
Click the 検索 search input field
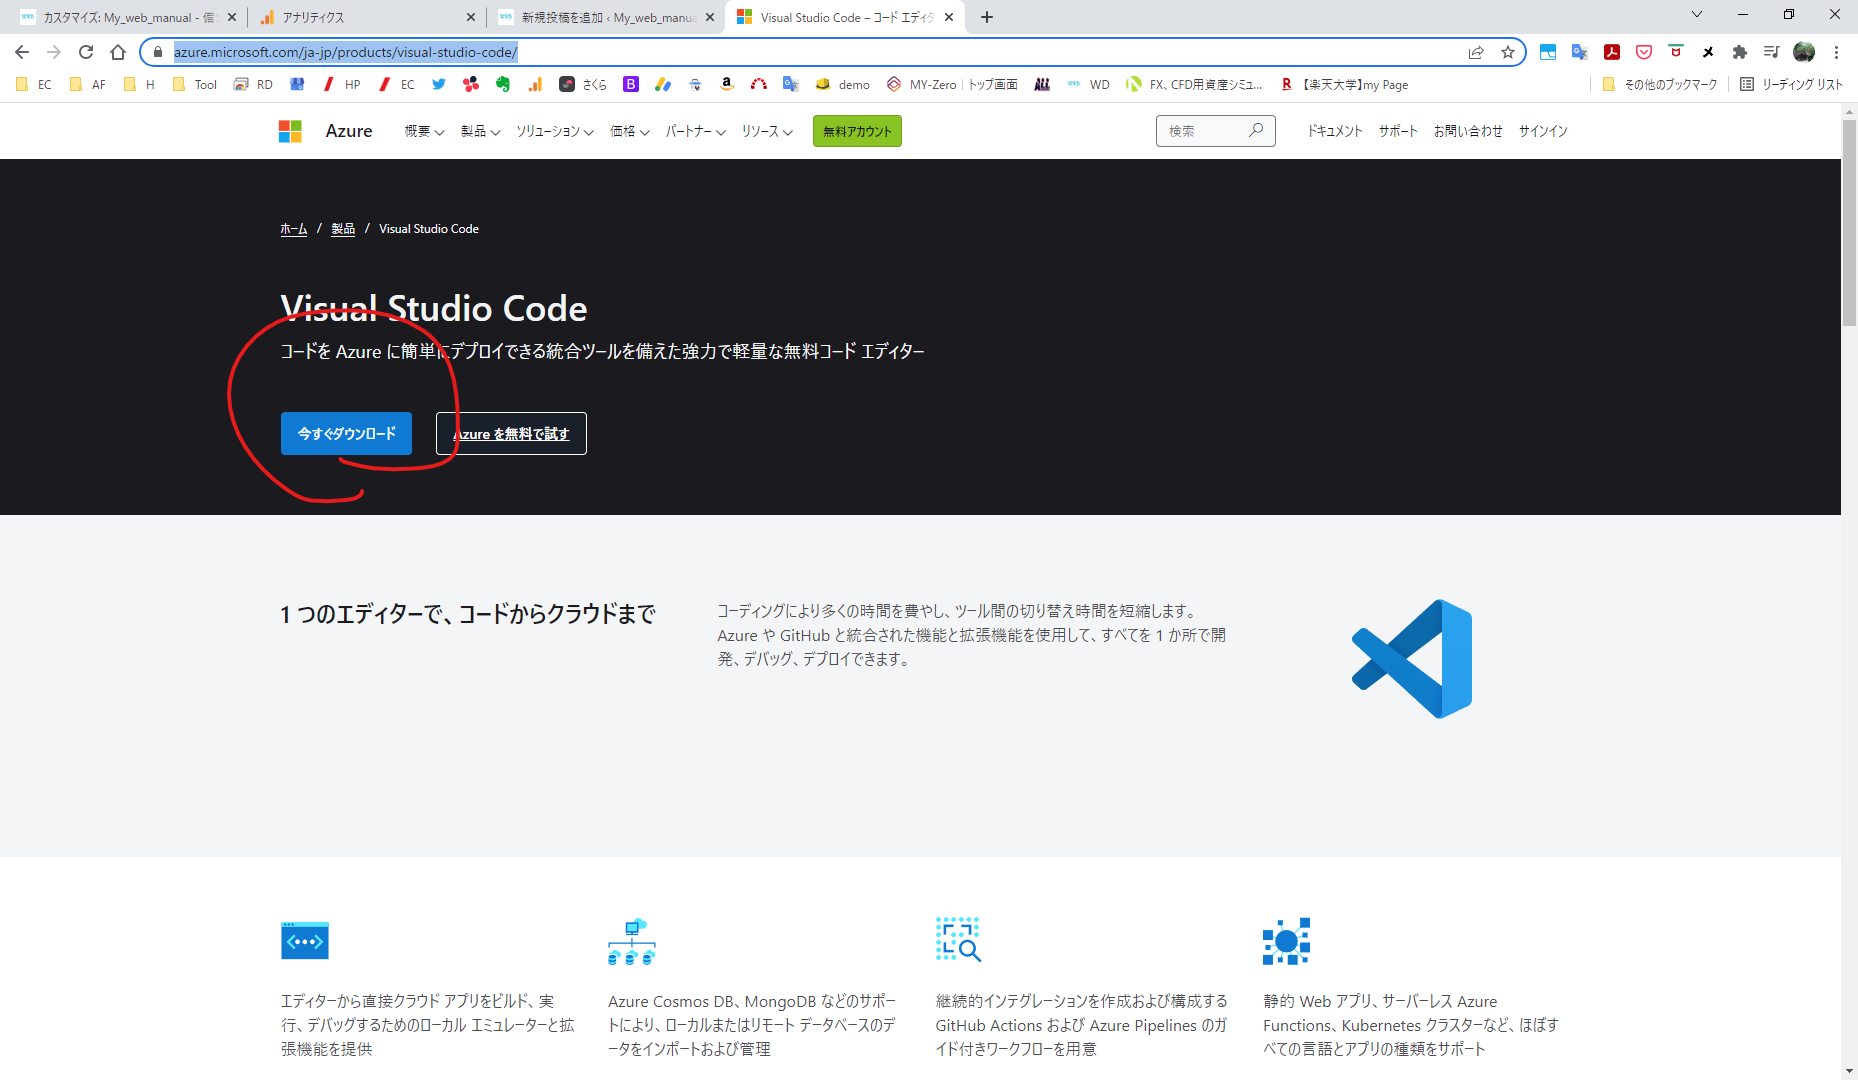pyautogui.click(x=1205, y=131)
